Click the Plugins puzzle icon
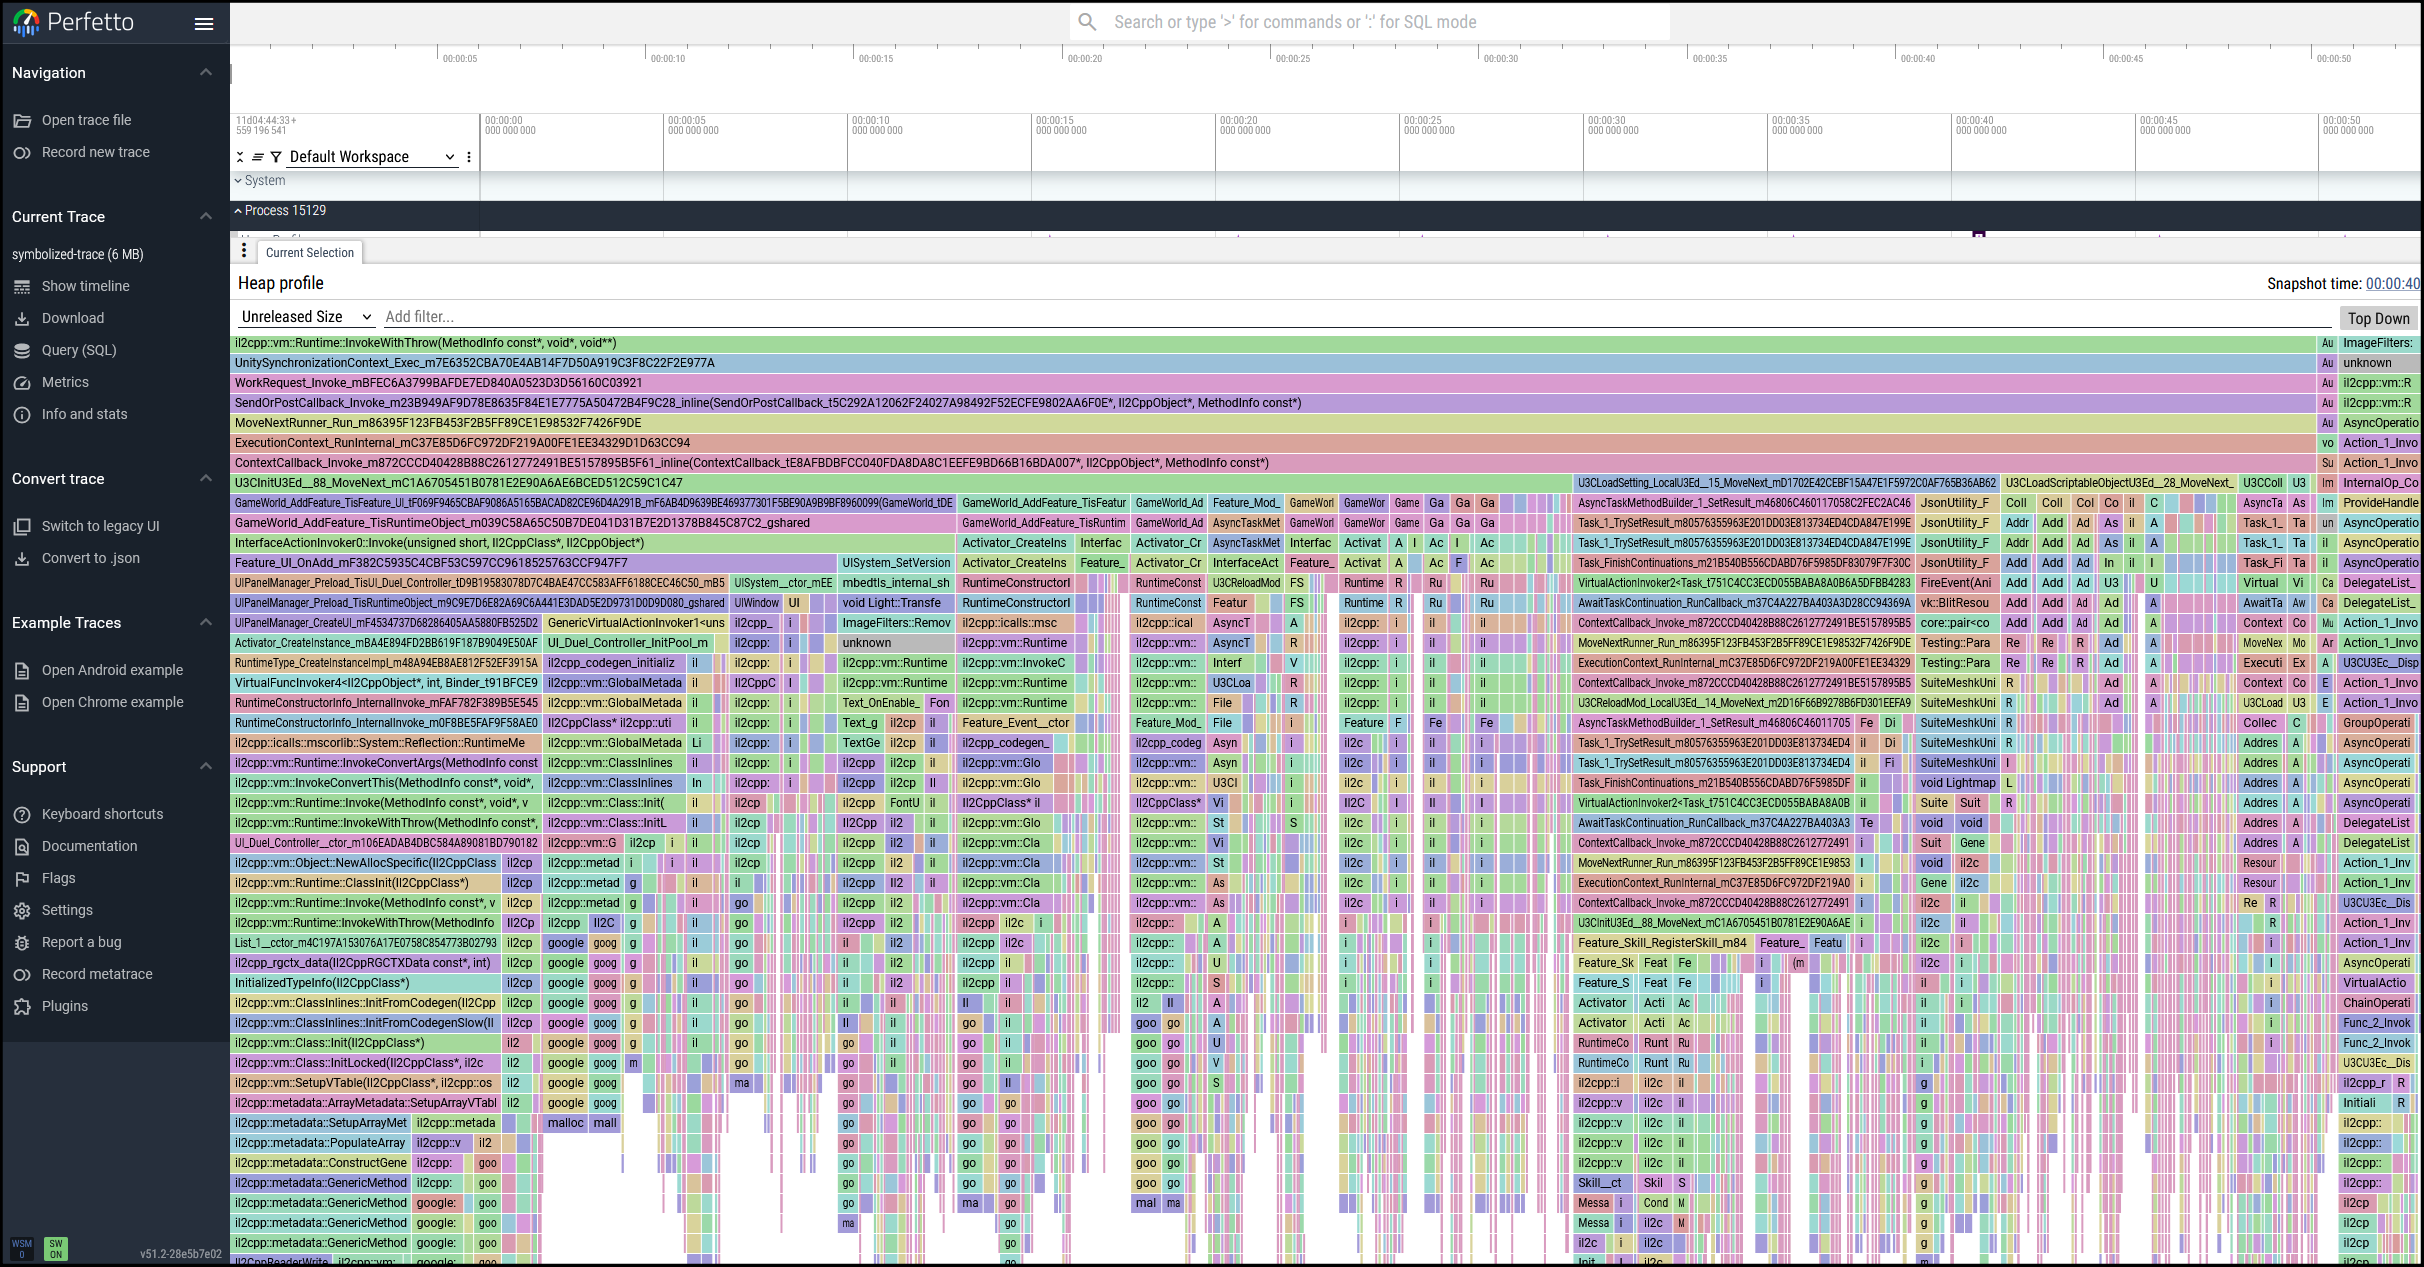Screen dimensions: 2424x1267 pos(22,1006)
